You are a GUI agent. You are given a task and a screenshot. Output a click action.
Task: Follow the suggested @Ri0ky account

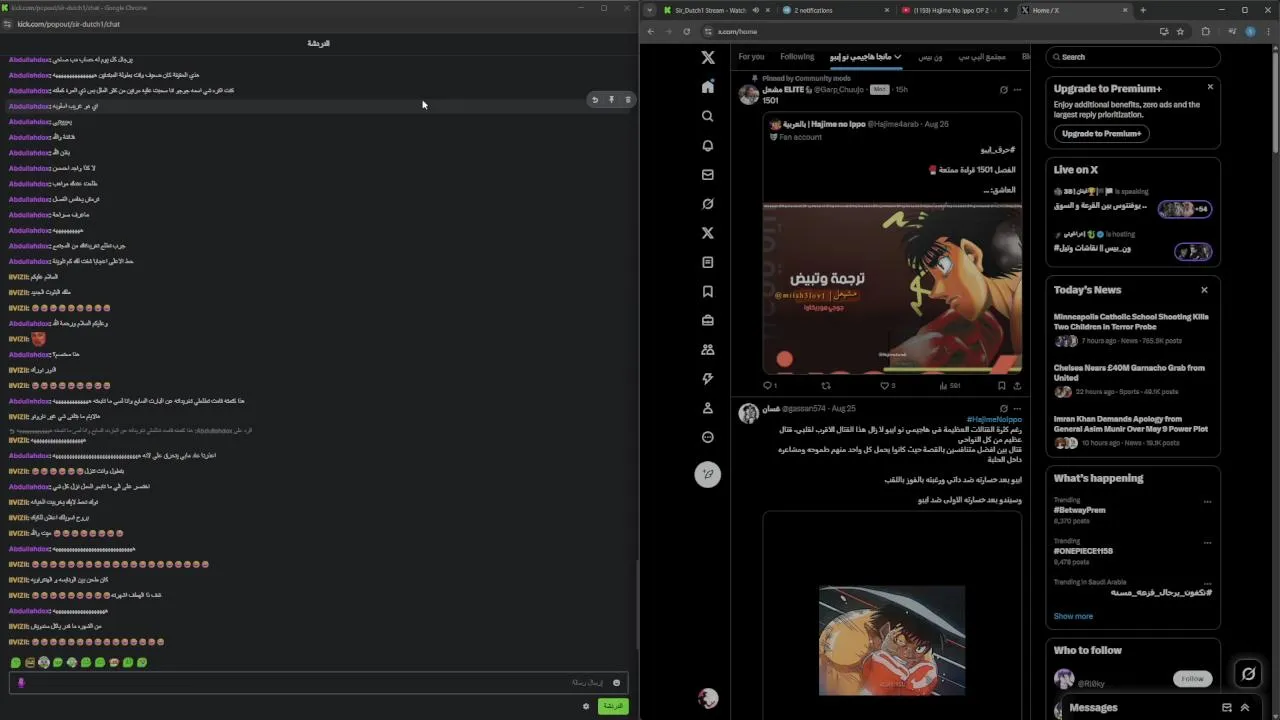click(1192, 679)
